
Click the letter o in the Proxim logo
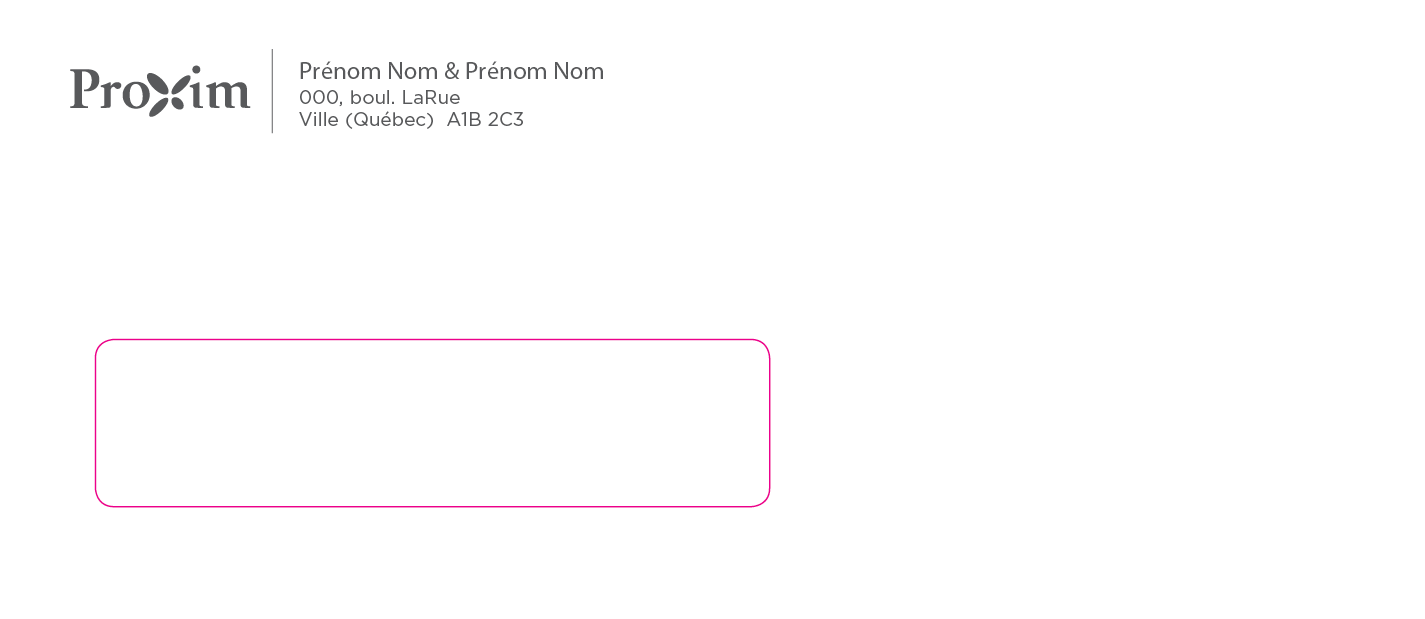point(134,94)
